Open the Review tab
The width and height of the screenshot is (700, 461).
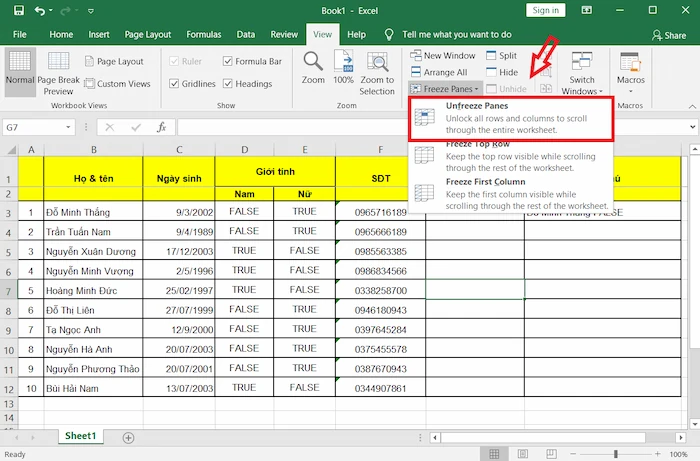[x=284, y=34]
